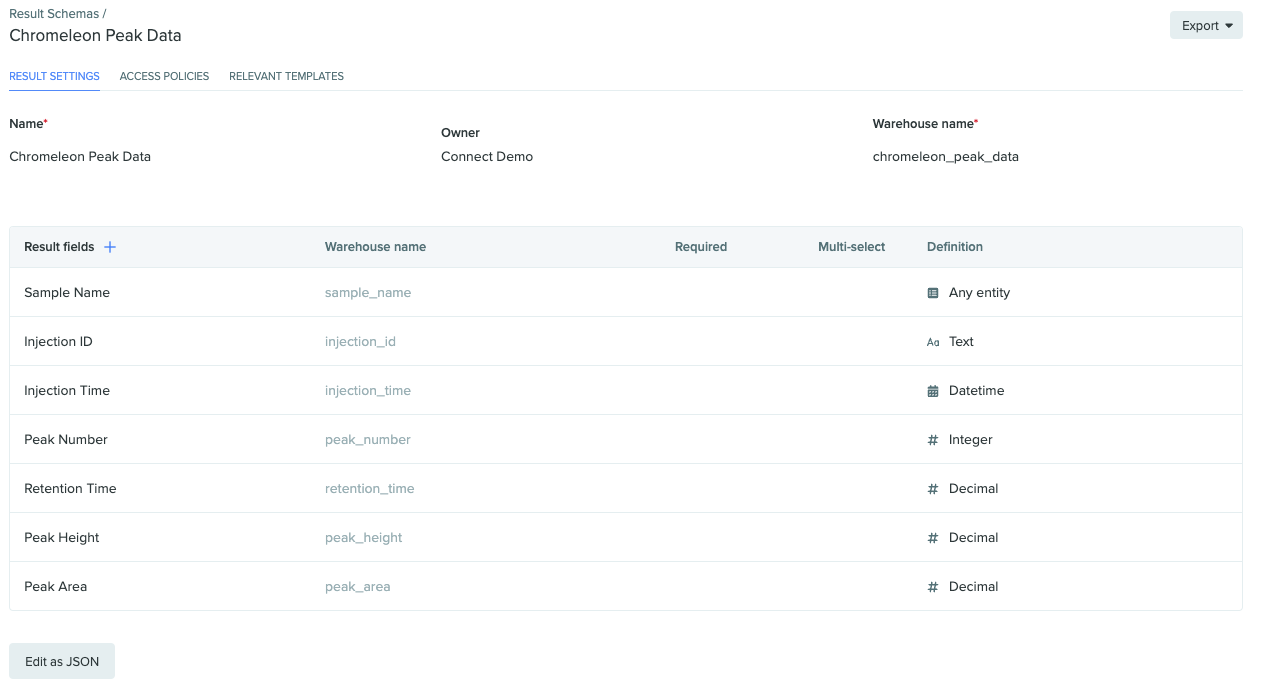Click the Integer hash icon
Image resolution: width=1276 pixels, height=696 pixels.
[x=933, y=440]
